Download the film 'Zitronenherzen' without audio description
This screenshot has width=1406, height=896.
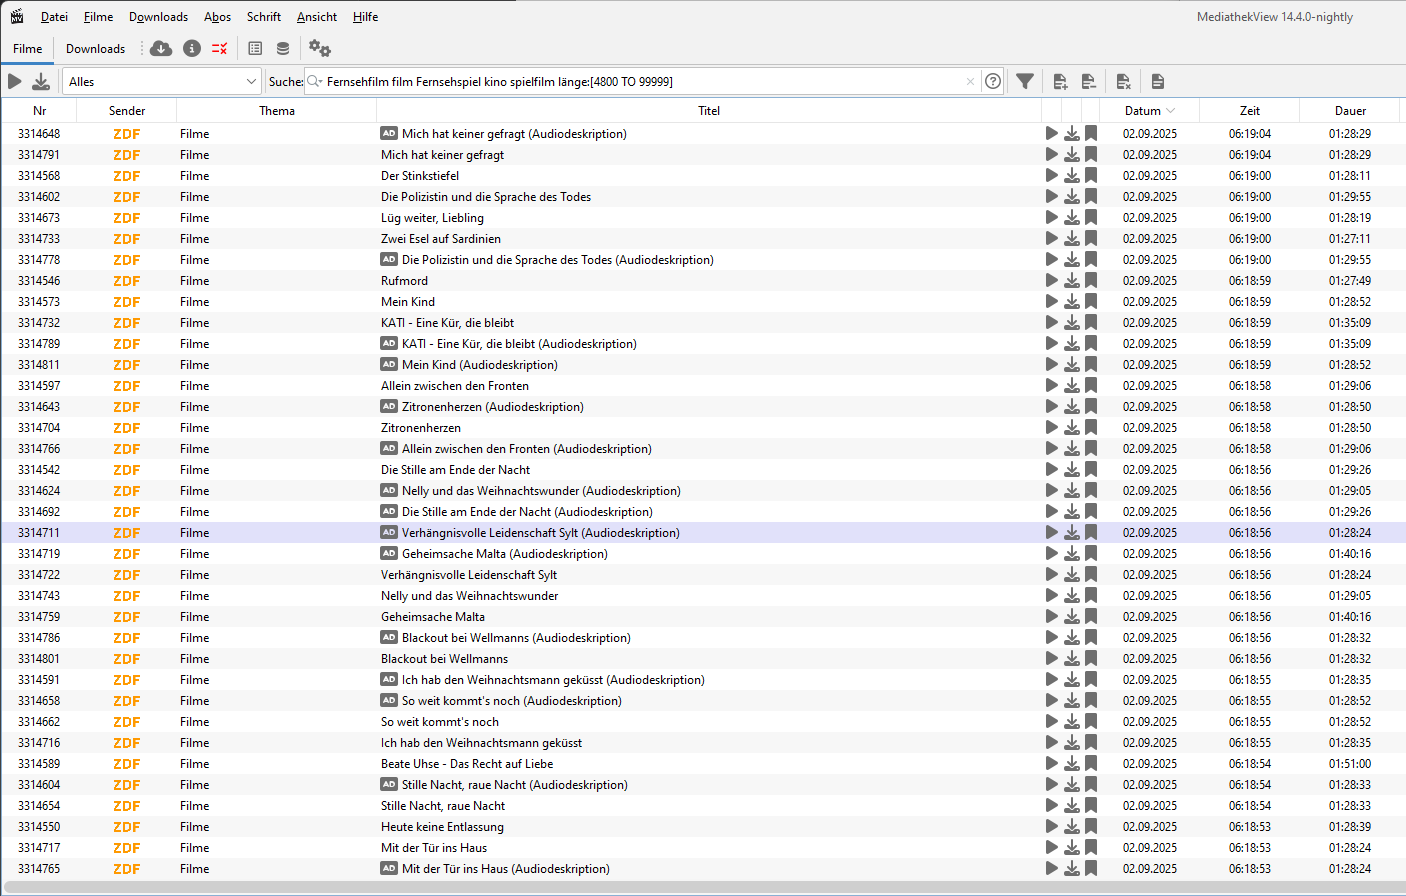pyautogui.click(x=1071, y=427)
